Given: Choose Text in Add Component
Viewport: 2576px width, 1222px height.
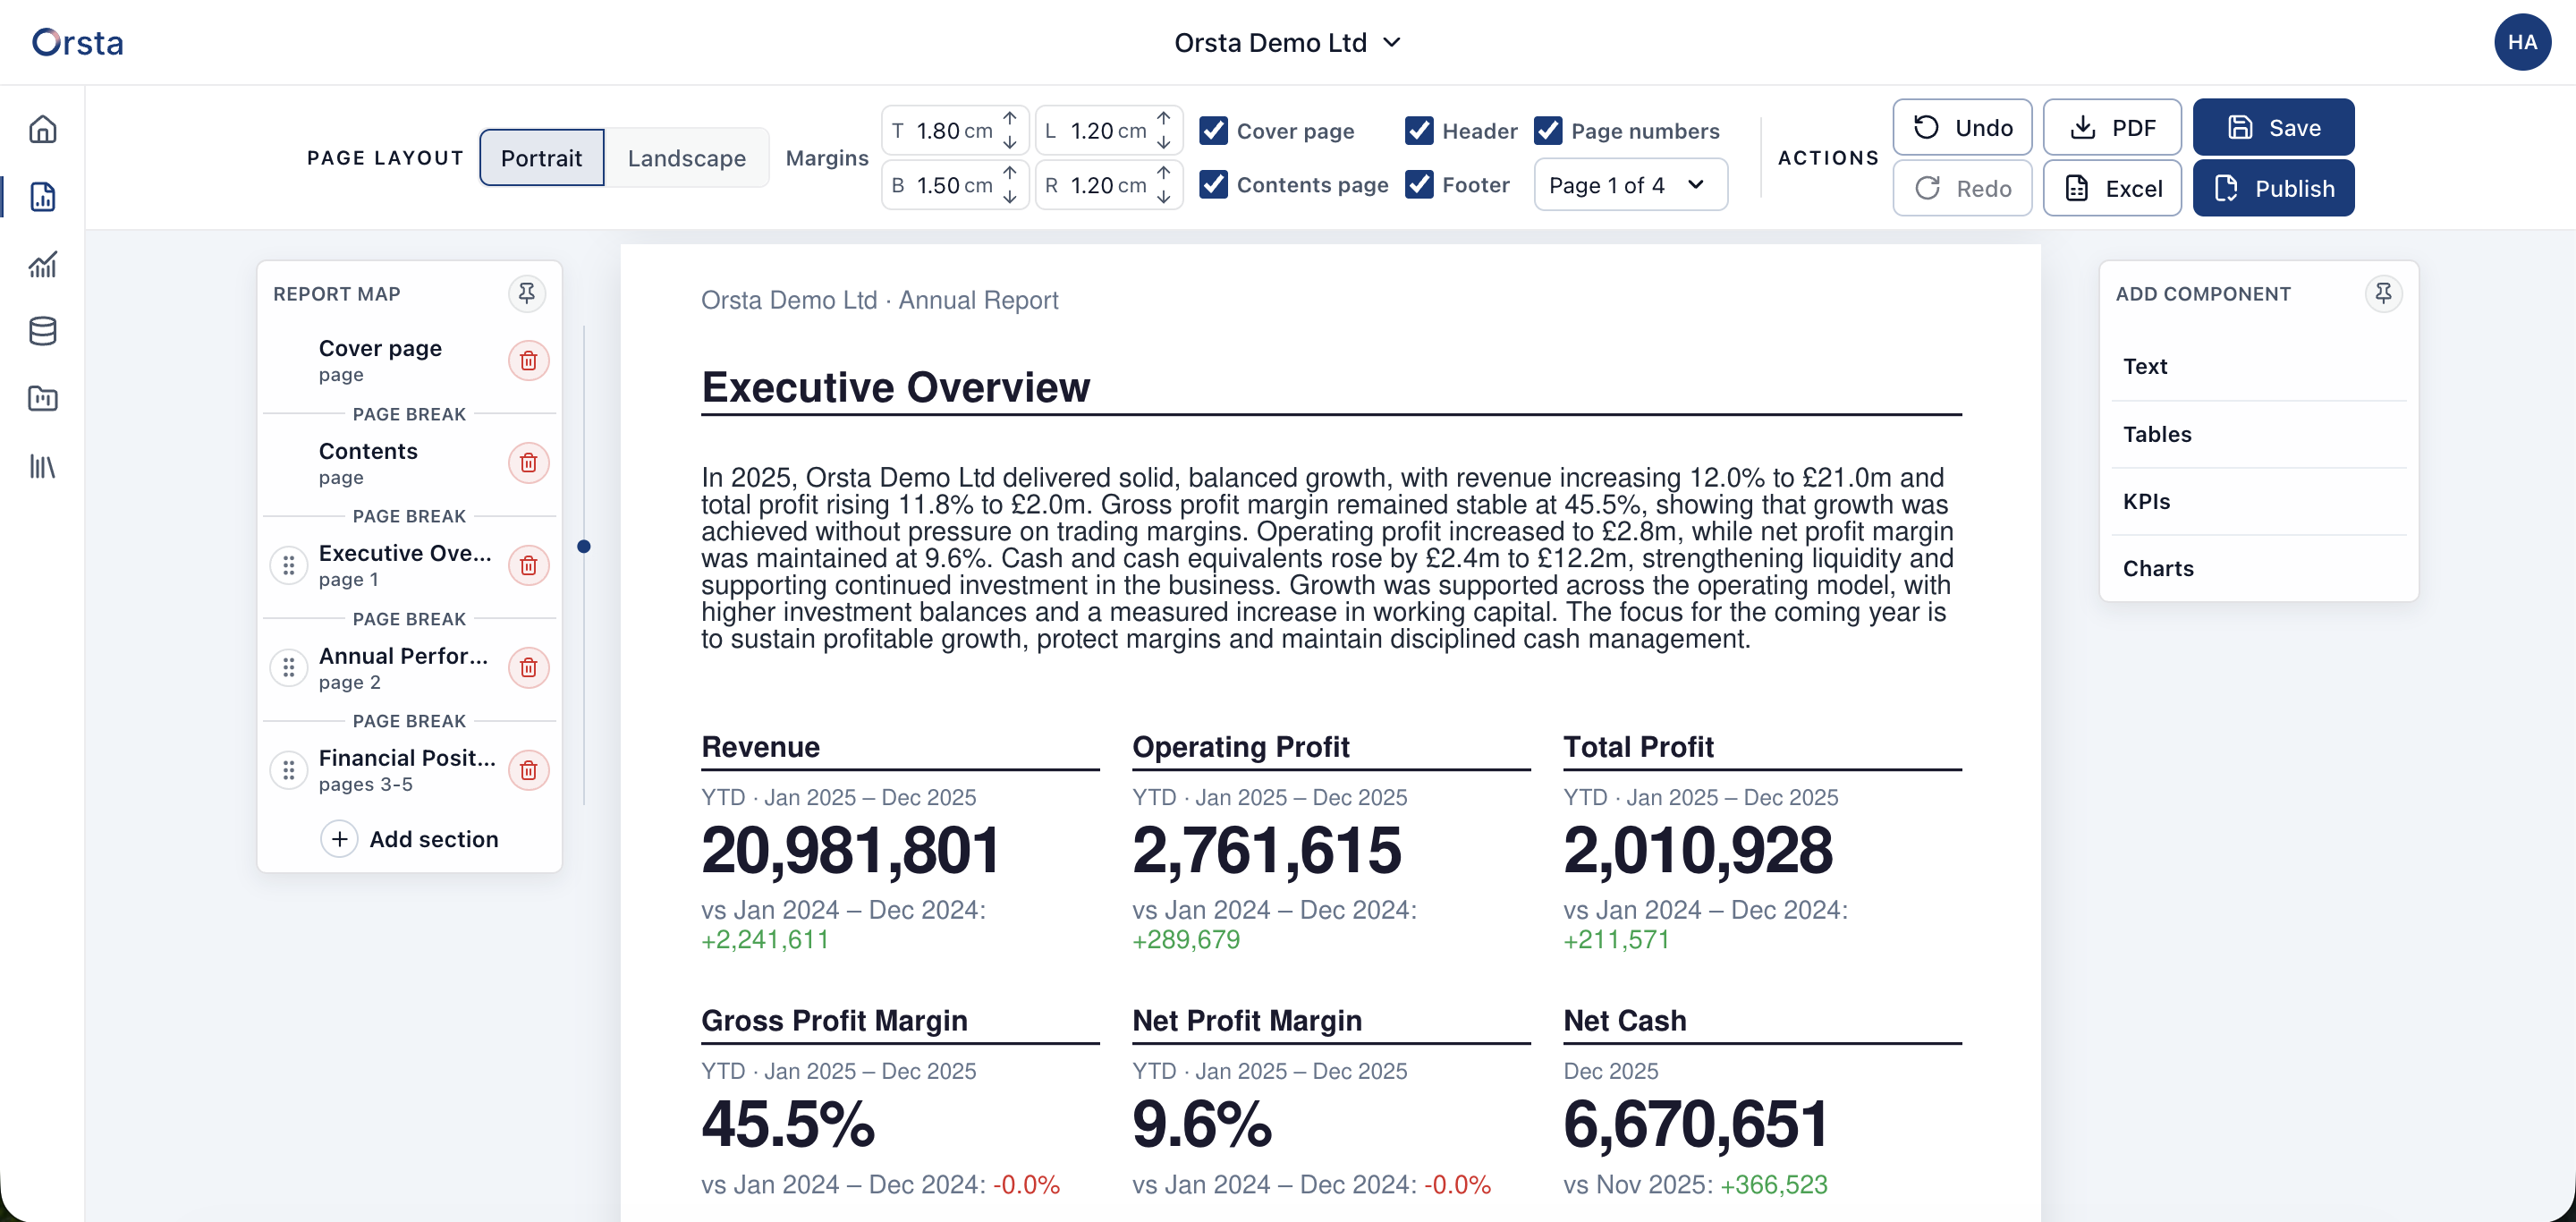Looking at the screenshot, I should 2258,367.
